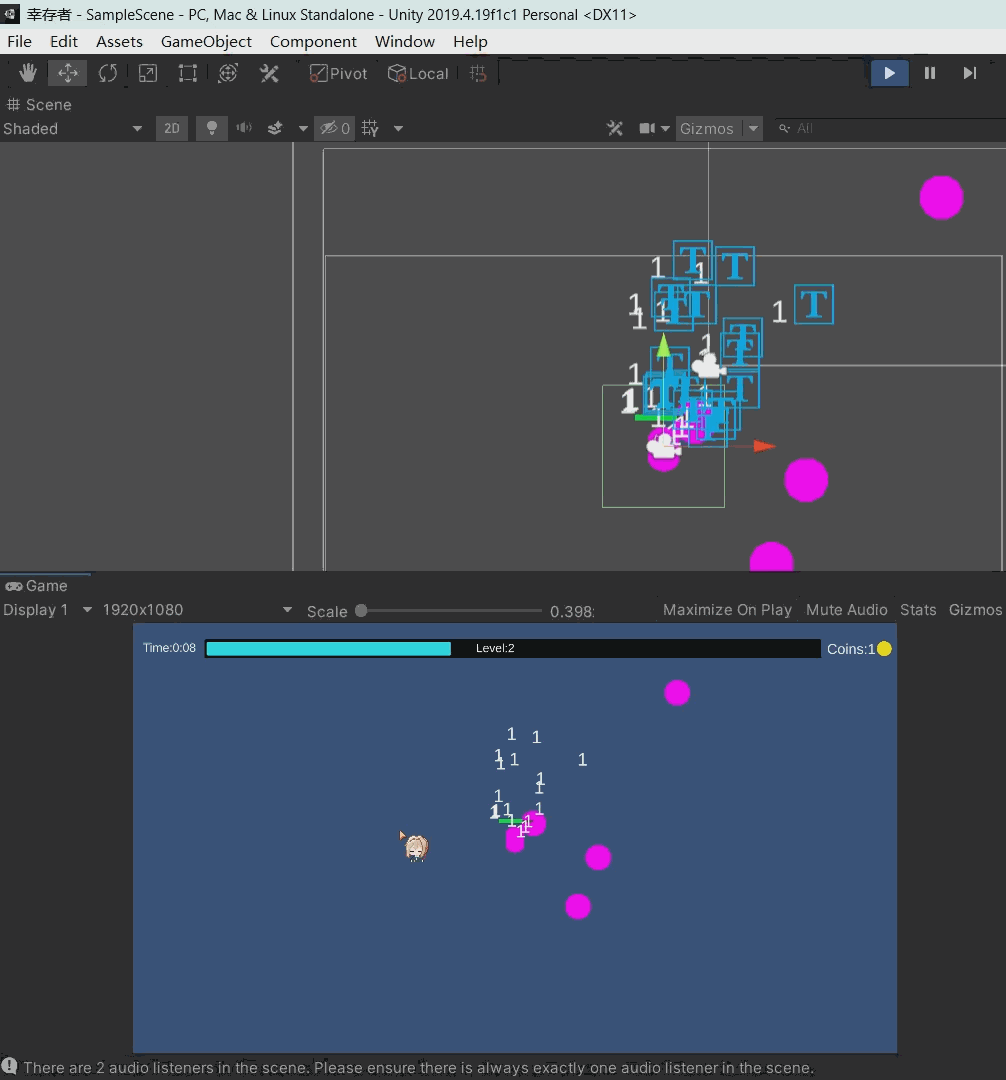Click Mute Audio in Game view
The height and width of the screenshot is (1080, 1006).
point(846,610)
